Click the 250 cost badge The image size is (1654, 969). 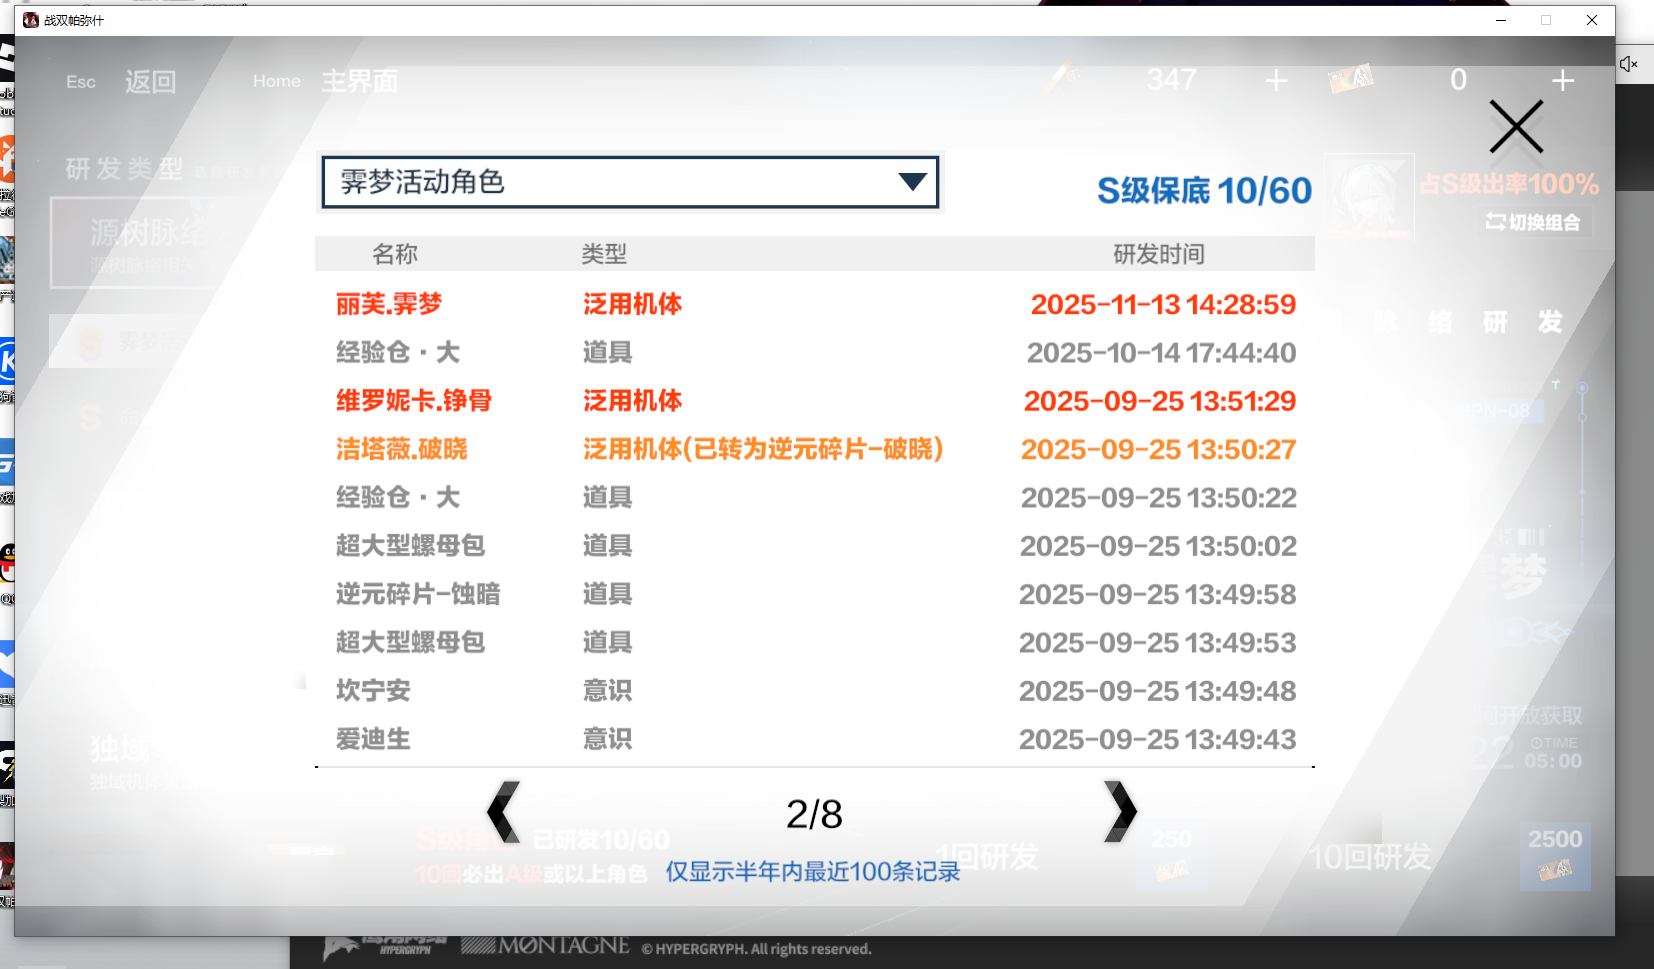(x=1172, y=856)
